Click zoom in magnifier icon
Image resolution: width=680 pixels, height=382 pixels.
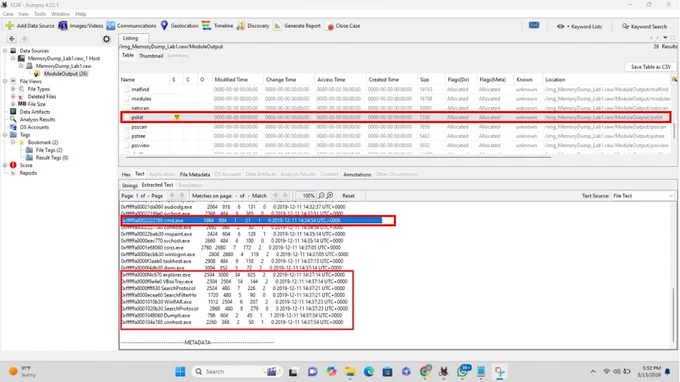pyautogui.click(x=330, y=196)
